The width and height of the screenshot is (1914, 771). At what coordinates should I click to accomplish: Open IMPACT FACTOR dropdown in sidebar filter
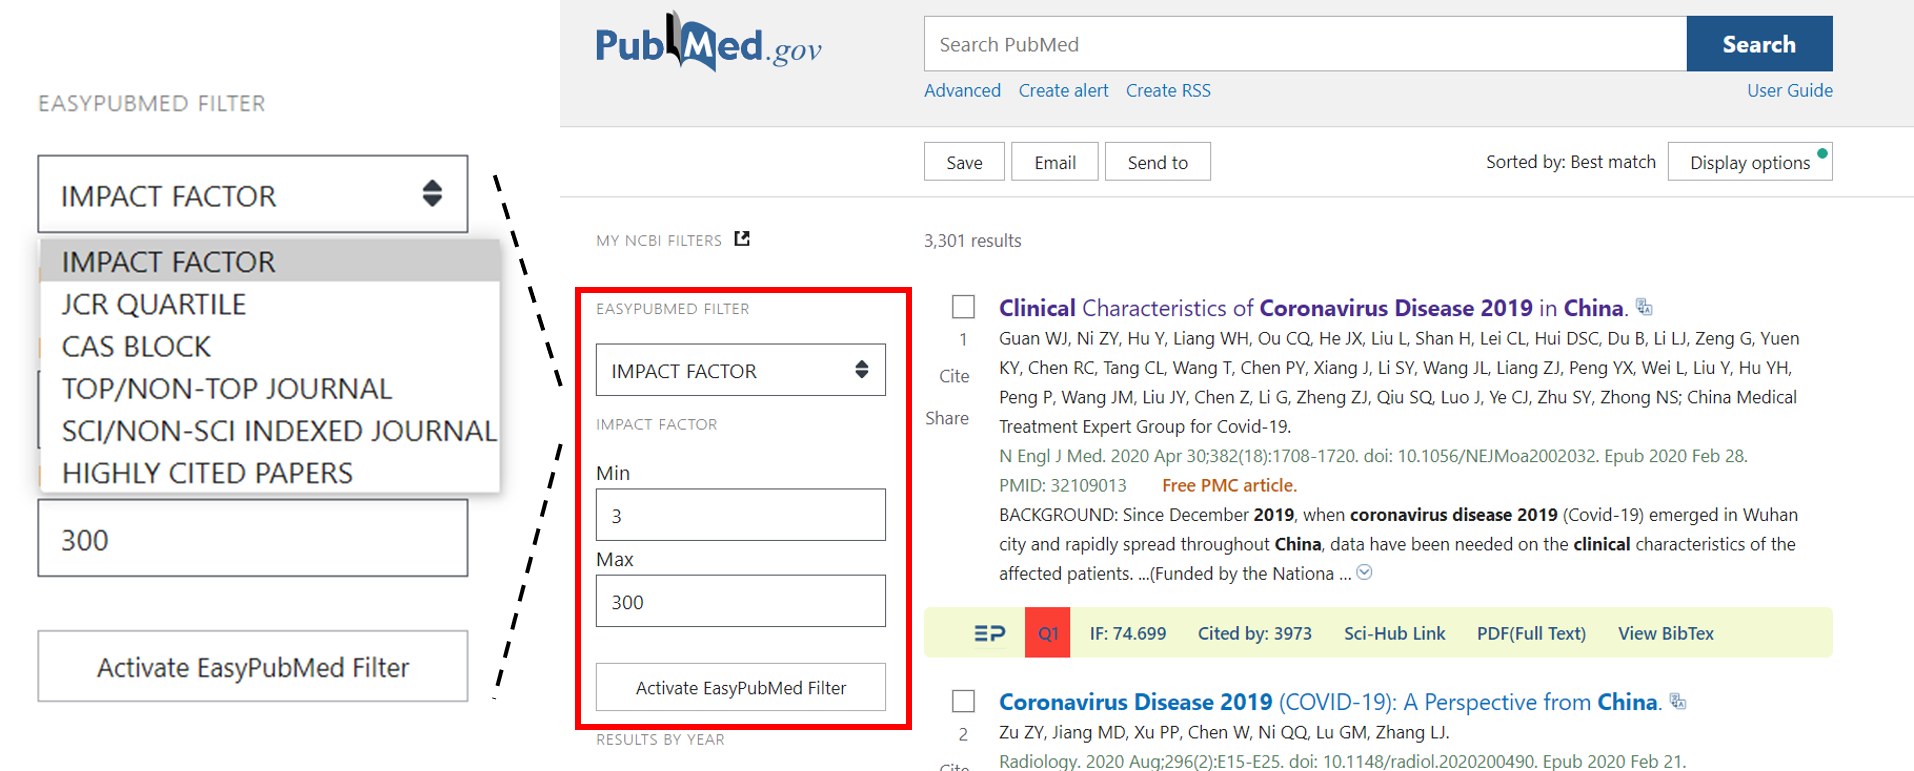(740, 370)
